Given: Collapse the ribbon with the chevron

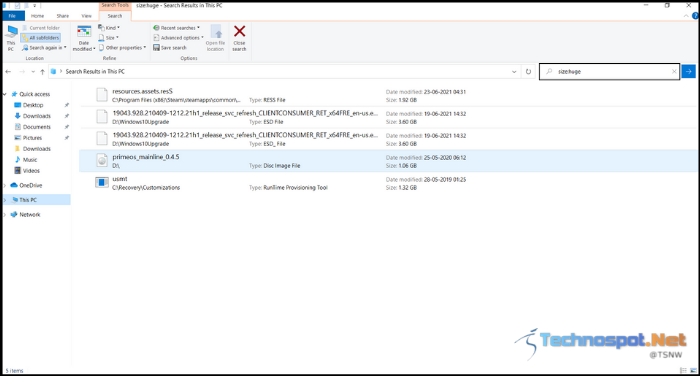Looking at the screenshot, I should click(686, 16).
